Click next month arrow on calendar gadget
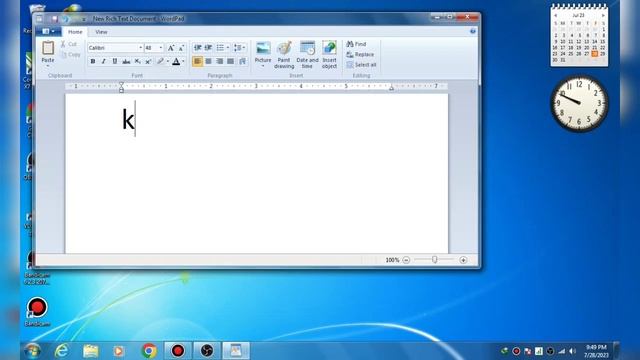This screenshot has height=360, width=640. coord(603,16)
